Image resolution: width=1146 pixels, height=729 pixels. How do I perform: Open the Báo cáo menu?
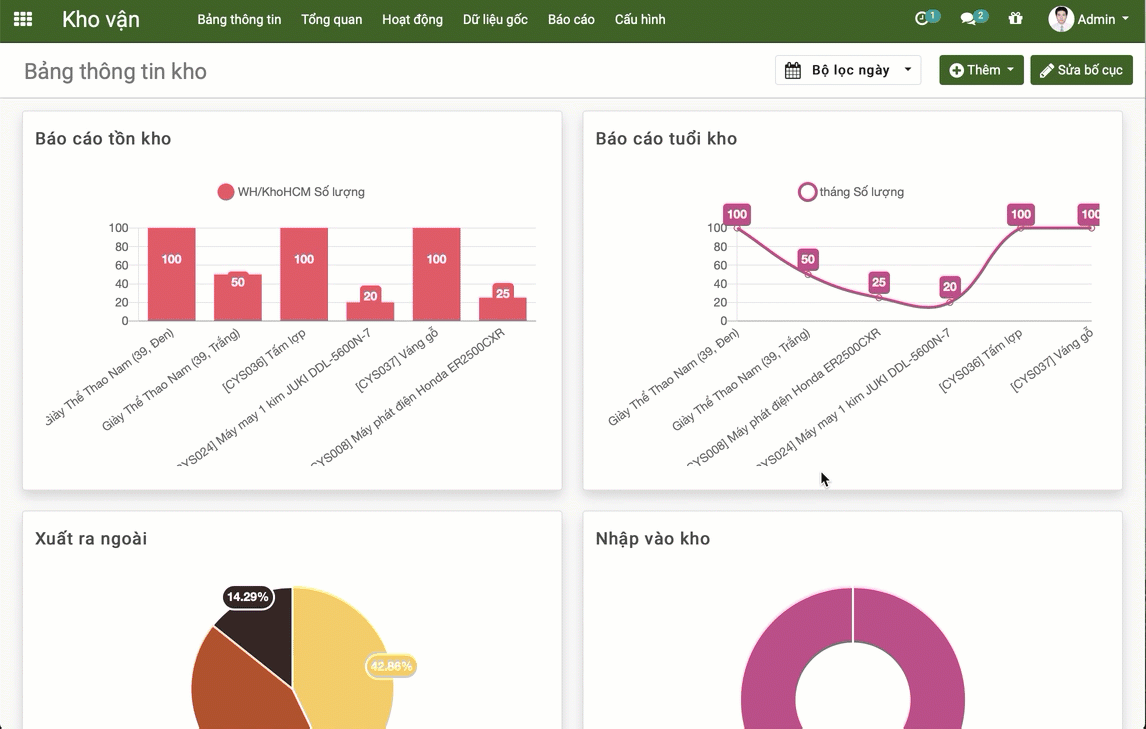(x=571, y=20)
